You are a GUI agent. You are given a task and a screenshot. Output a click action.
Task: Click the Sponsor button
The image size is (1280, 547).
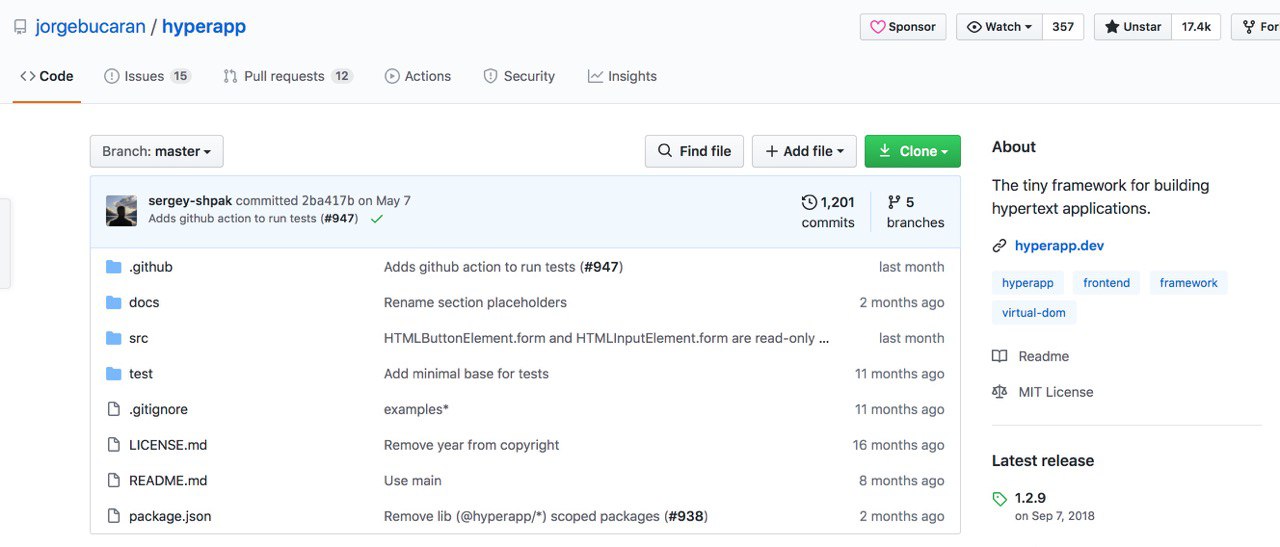pos(903,27)
